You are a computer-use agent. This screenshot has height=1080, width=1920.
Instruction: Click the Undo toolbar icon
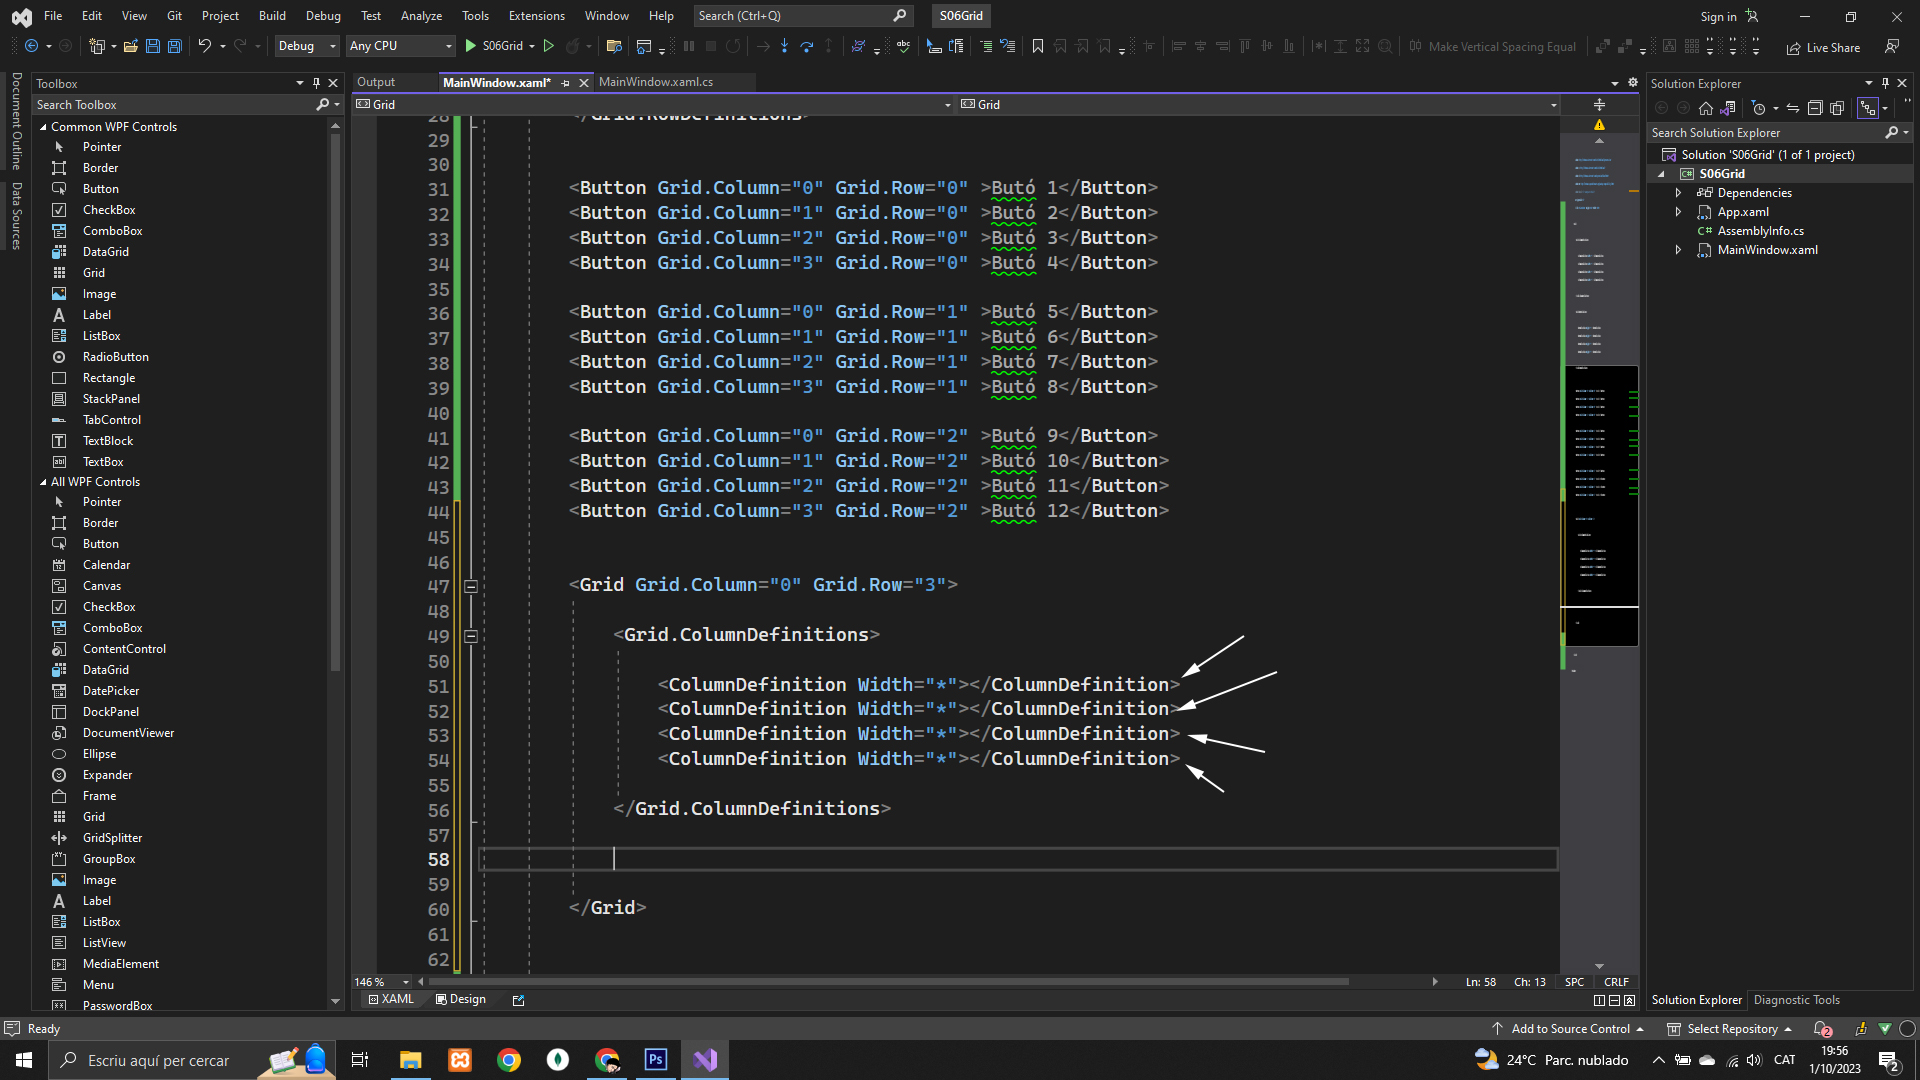pyautogui.click(x=204, y=46)
